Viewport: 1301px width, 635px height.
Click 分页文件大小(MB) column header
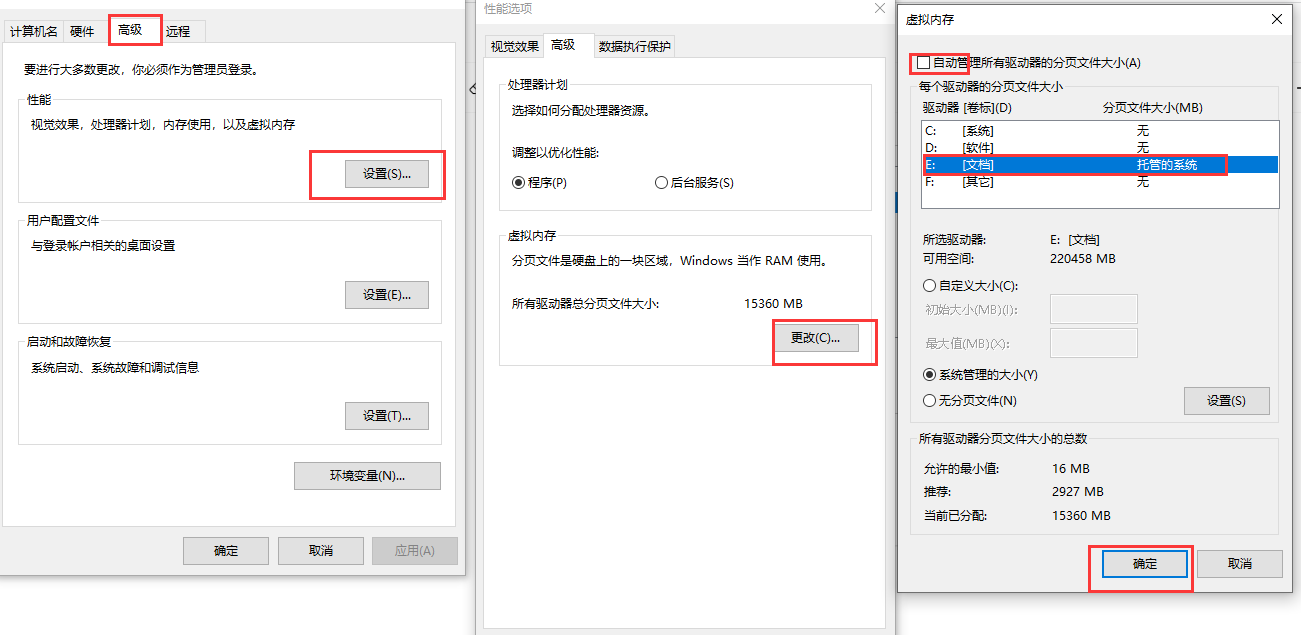(1152, 108)
